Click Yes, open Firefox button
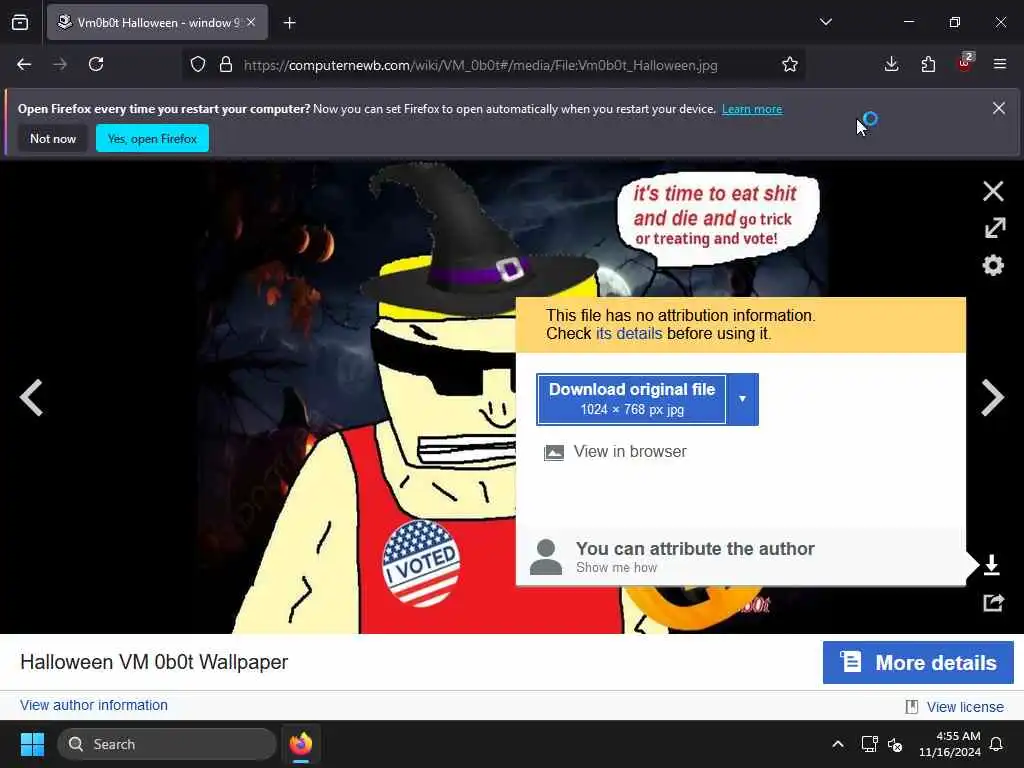This screenshot has height=768, width=1024. [x=152, y=138]
